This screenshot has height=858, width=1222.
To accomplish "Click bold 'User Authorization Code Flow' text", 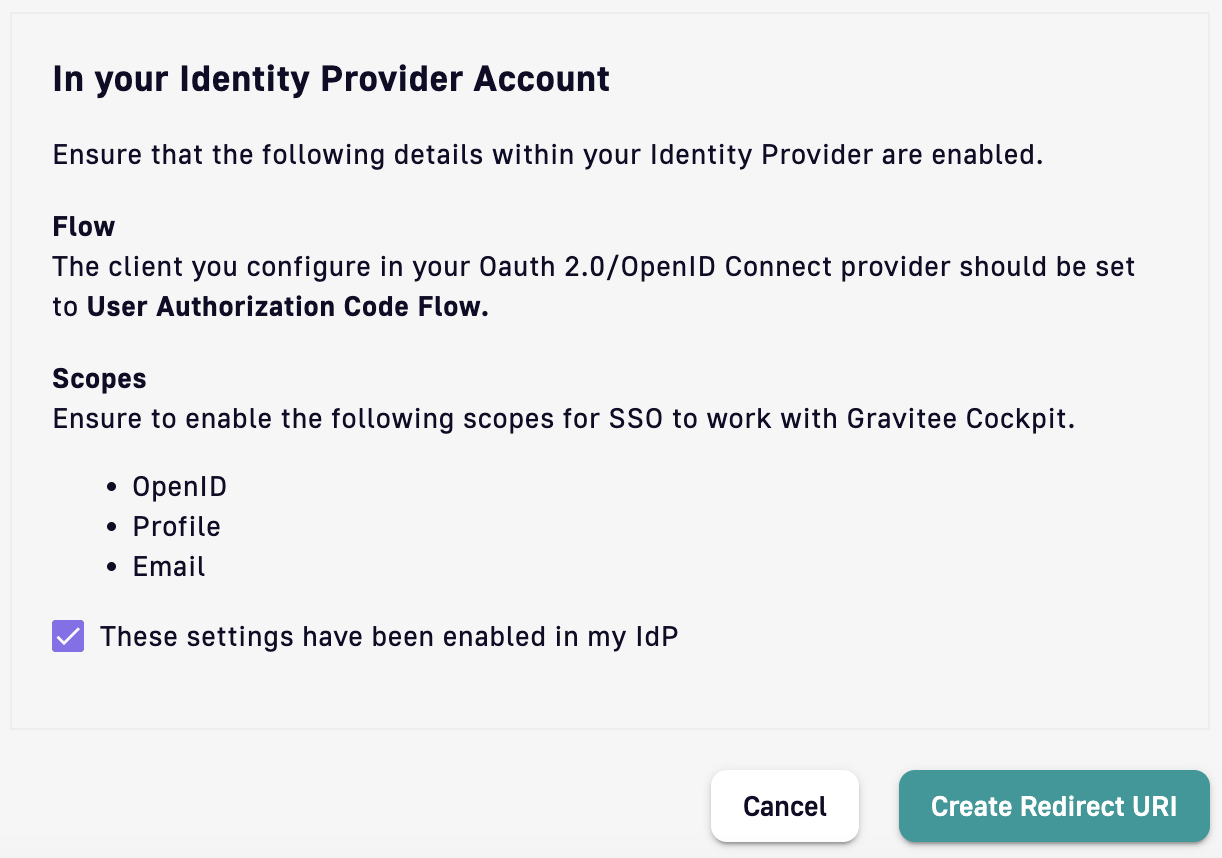I will point(288,306).
